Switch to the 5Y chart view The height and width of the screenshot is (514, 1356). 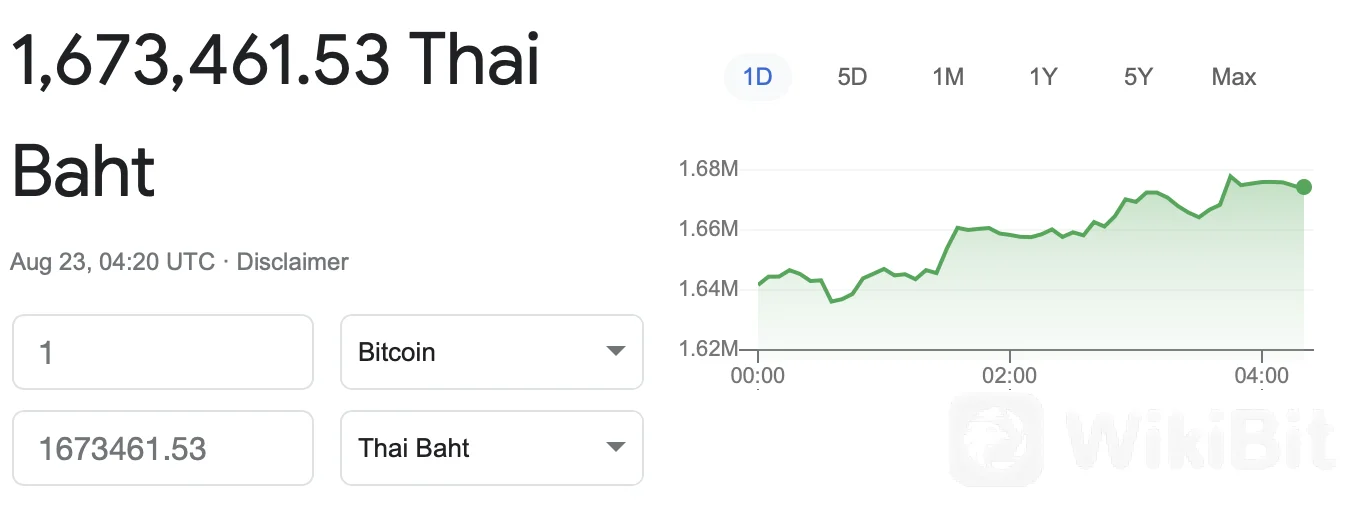(x=1138, y=77)
